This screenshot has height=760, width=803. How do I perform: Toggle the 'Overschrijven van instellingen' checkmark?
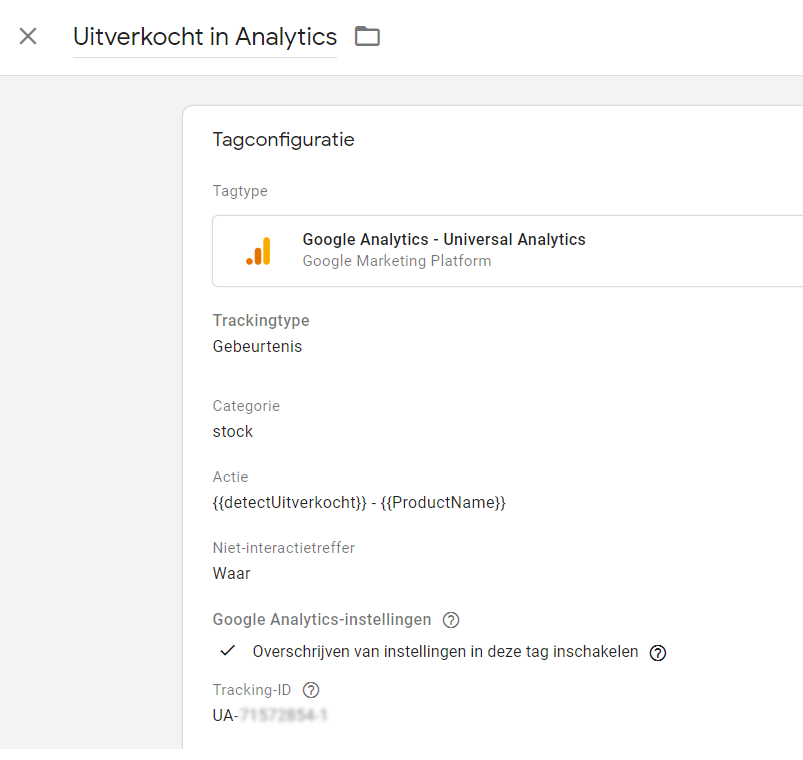pos(227,651)
